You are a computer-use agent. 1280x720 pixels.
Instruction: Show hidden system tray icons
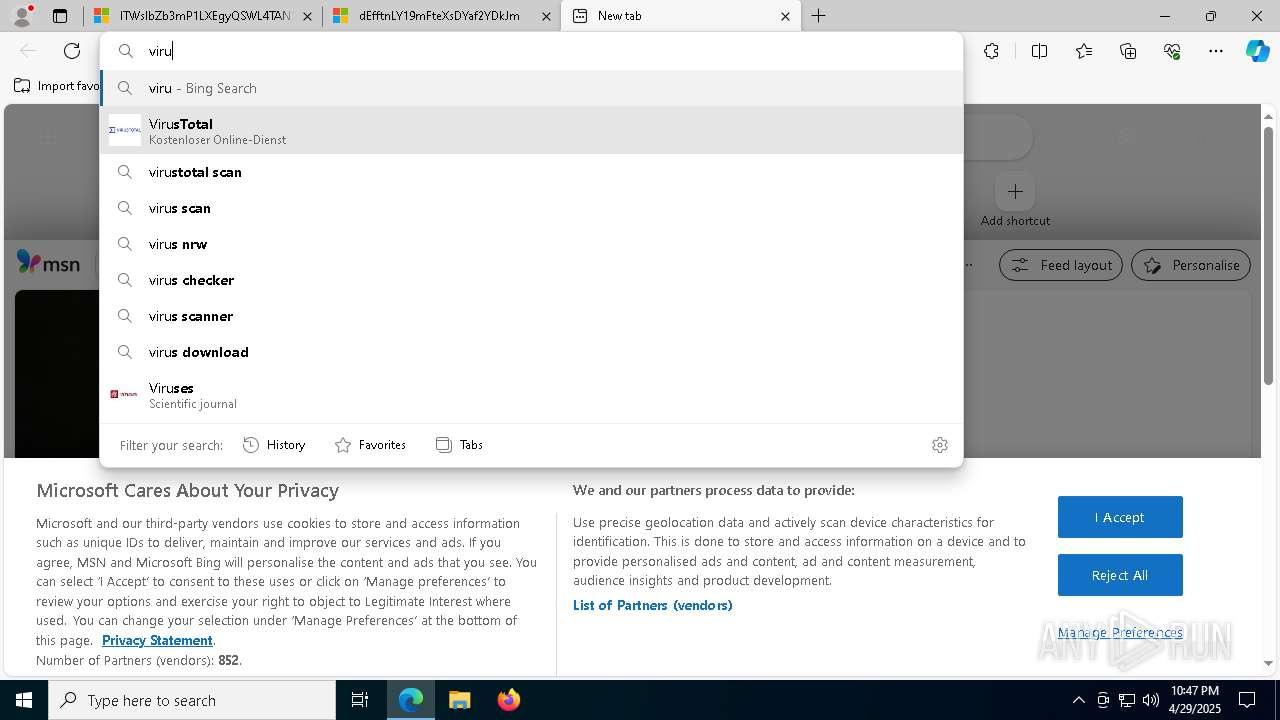click(x=1078, y=700)
